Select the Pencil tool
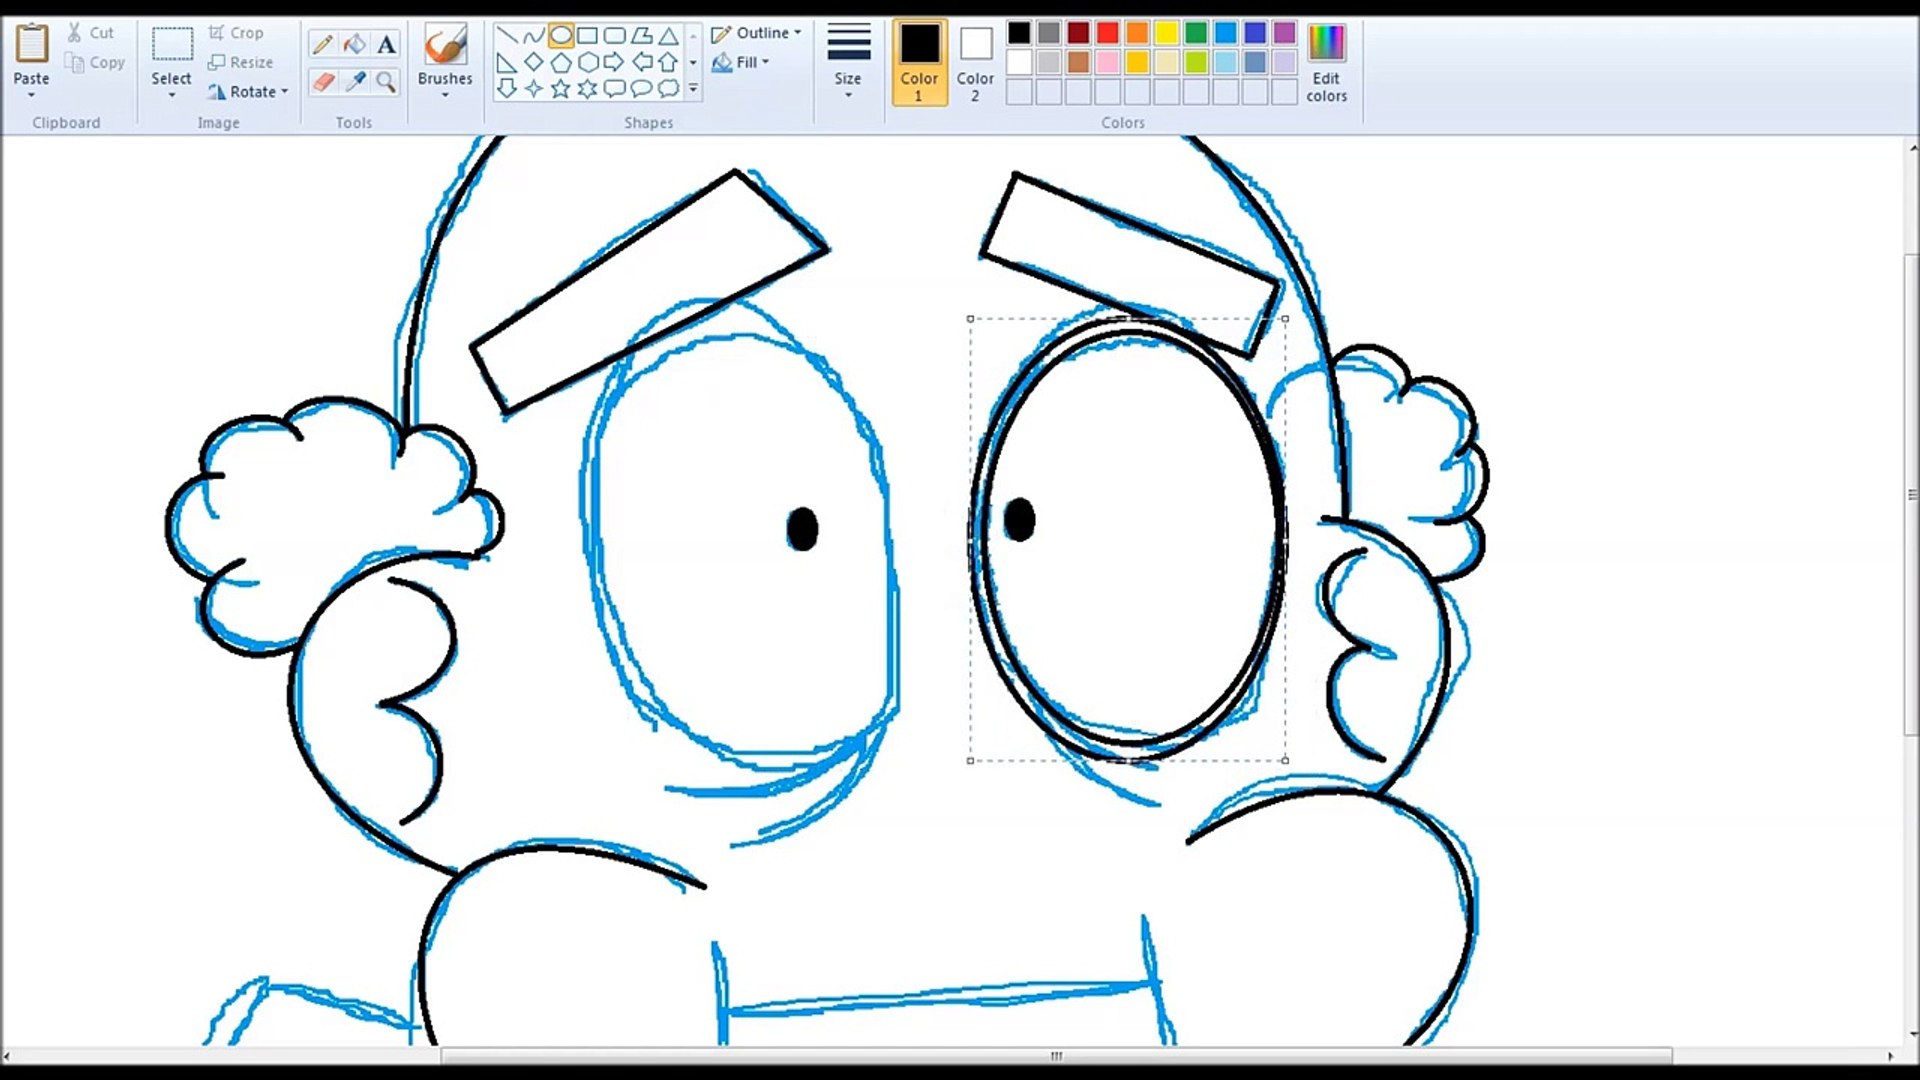1920x1080 pixels. [322, 44]
